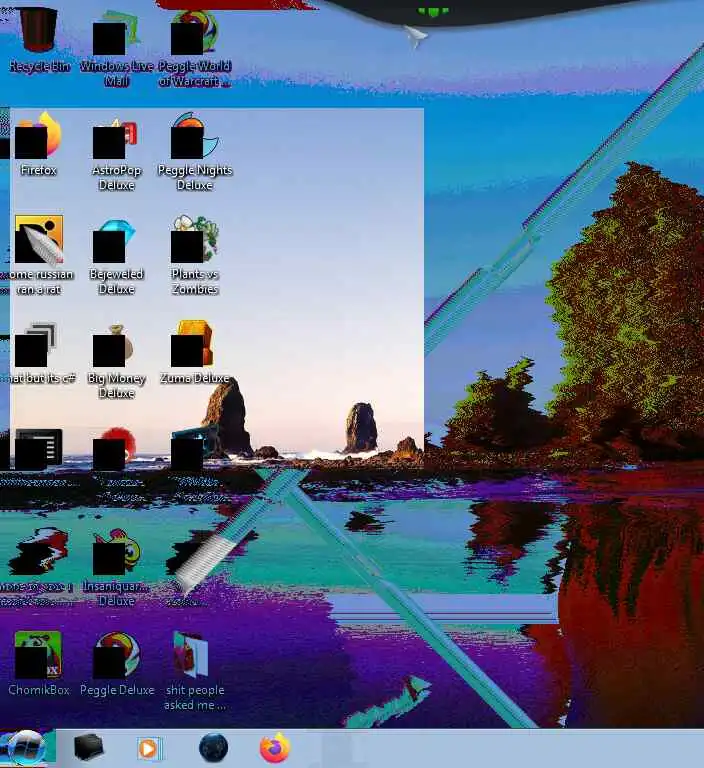Select the Insaniquarium Deluxe fish icon
The image size is (704, 768).
tap(117, 552)
